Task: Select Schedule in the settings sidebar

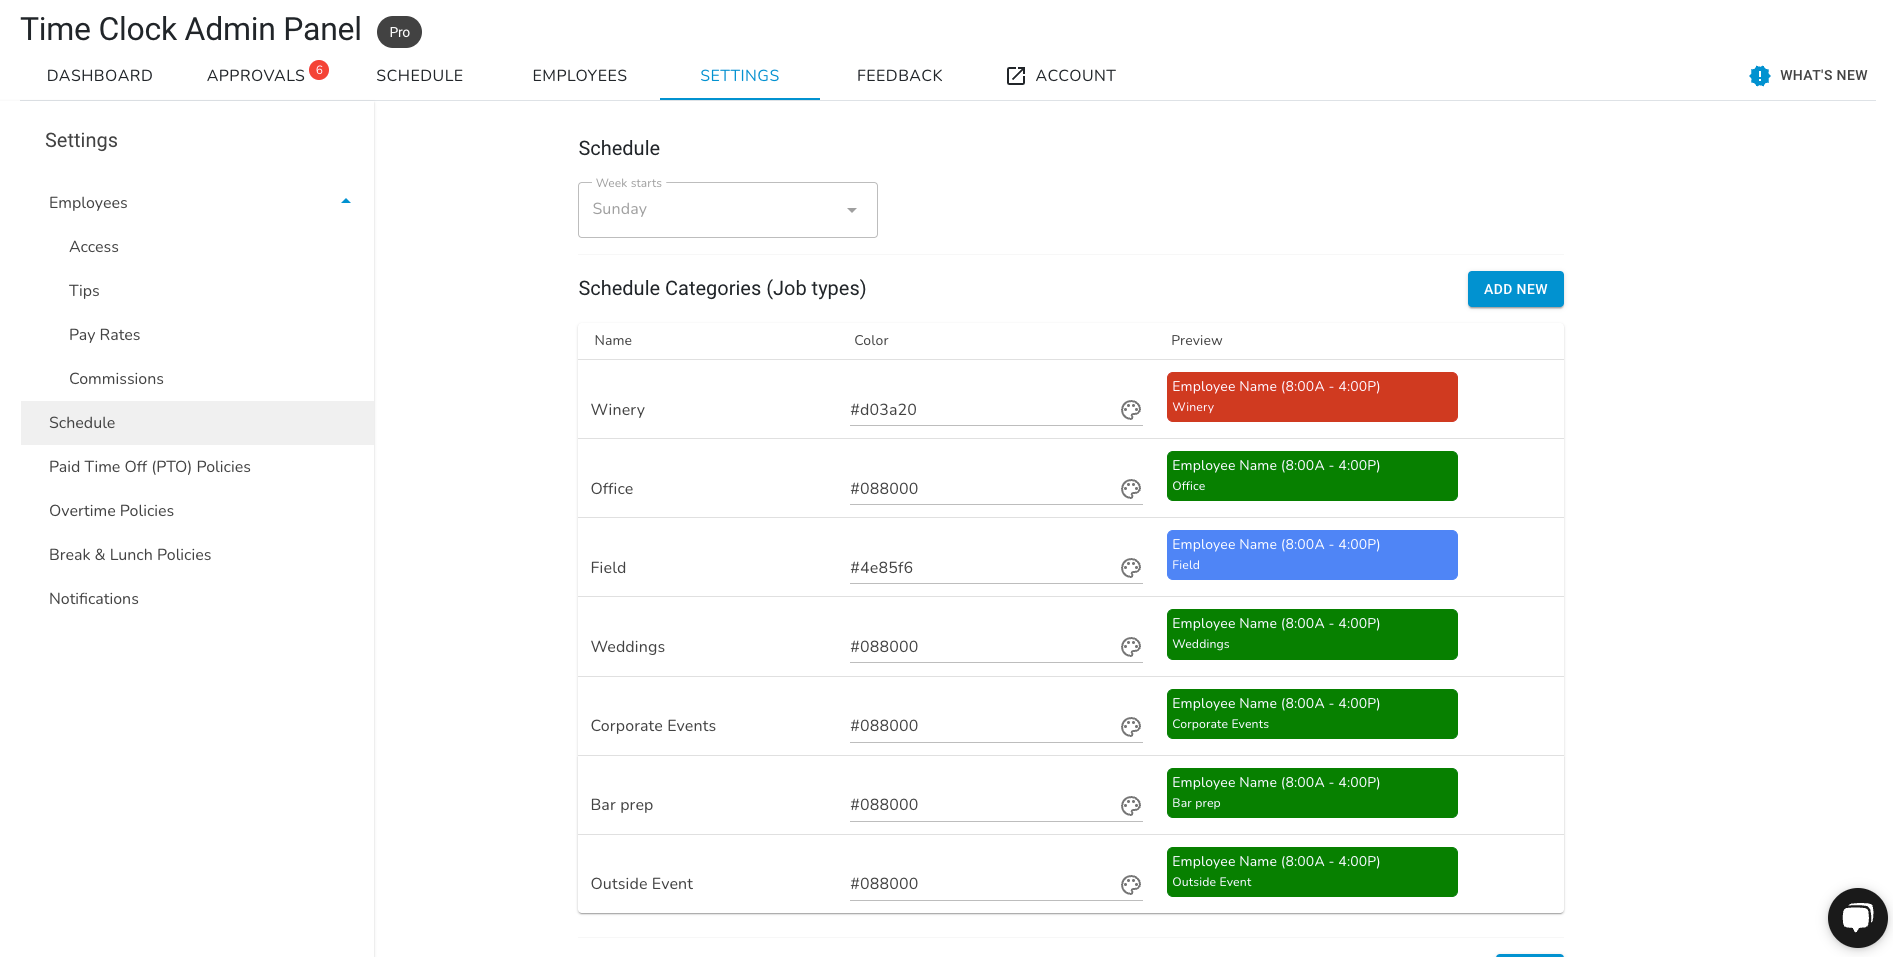Action: tap(197, 423)
